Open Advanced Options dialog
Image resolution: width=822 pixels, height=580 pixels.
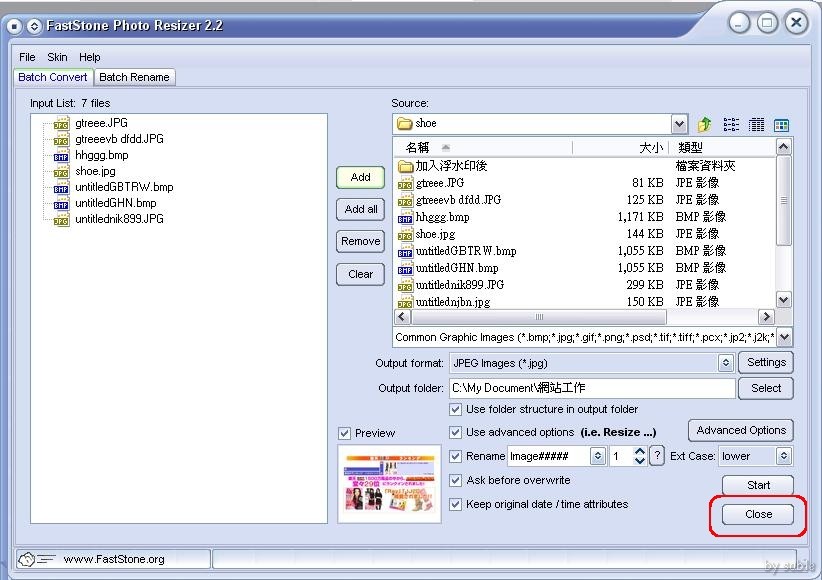tap(741, 430)
